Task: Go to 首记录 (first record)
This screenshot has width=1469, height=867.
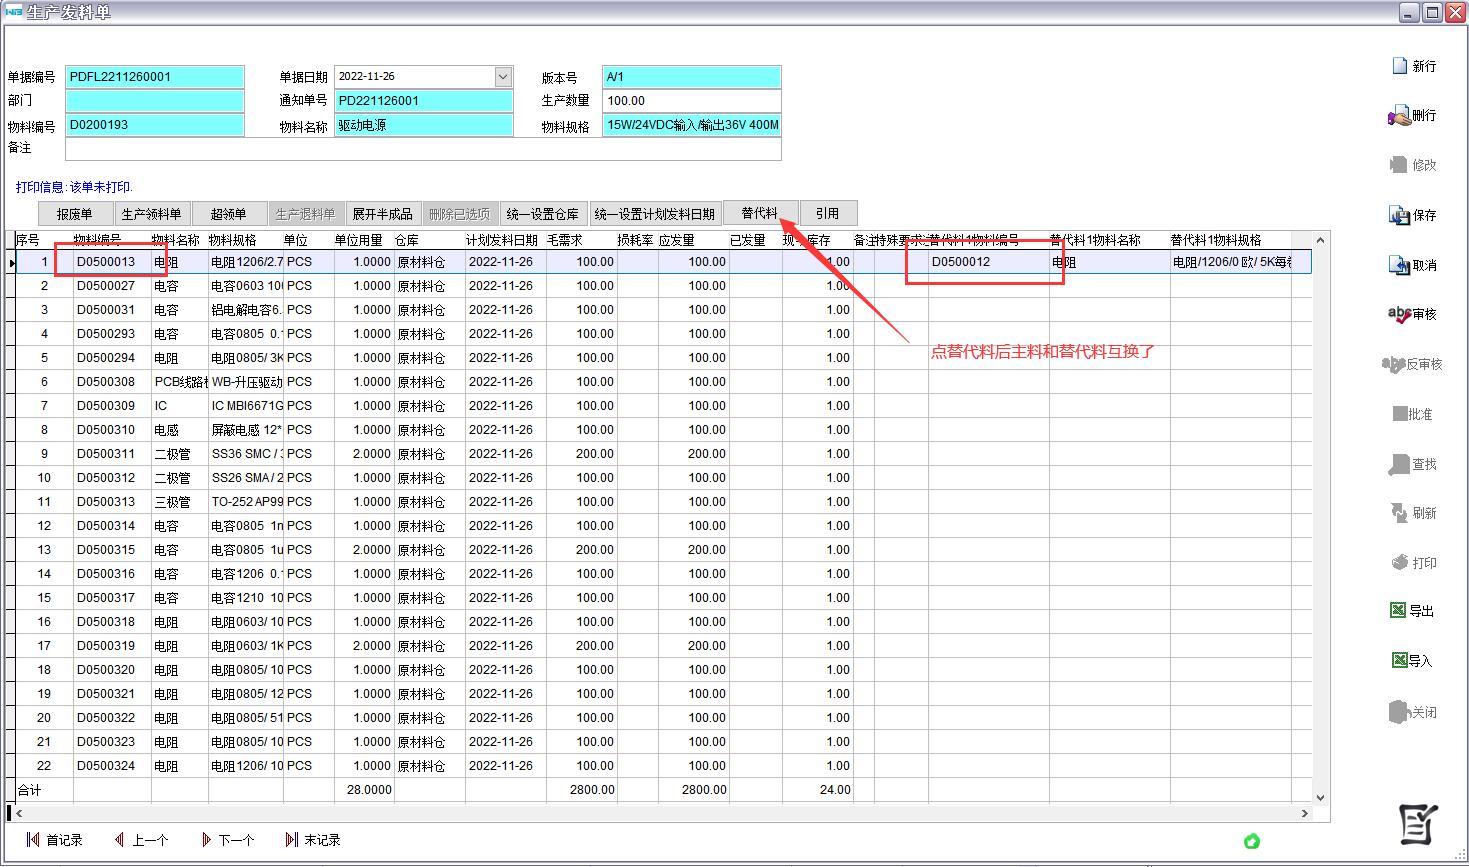Action: pos(54,840)
